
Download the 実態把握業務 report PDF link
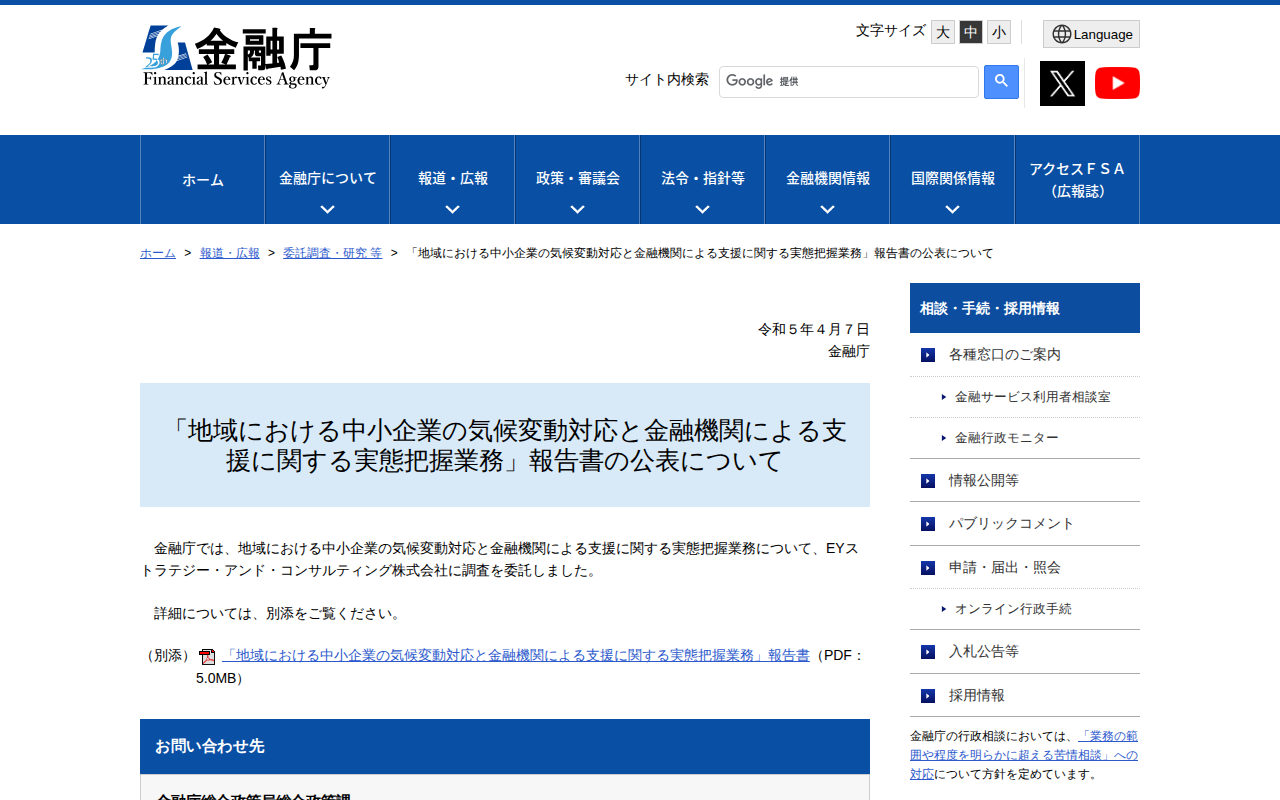[x=516, y=655]
